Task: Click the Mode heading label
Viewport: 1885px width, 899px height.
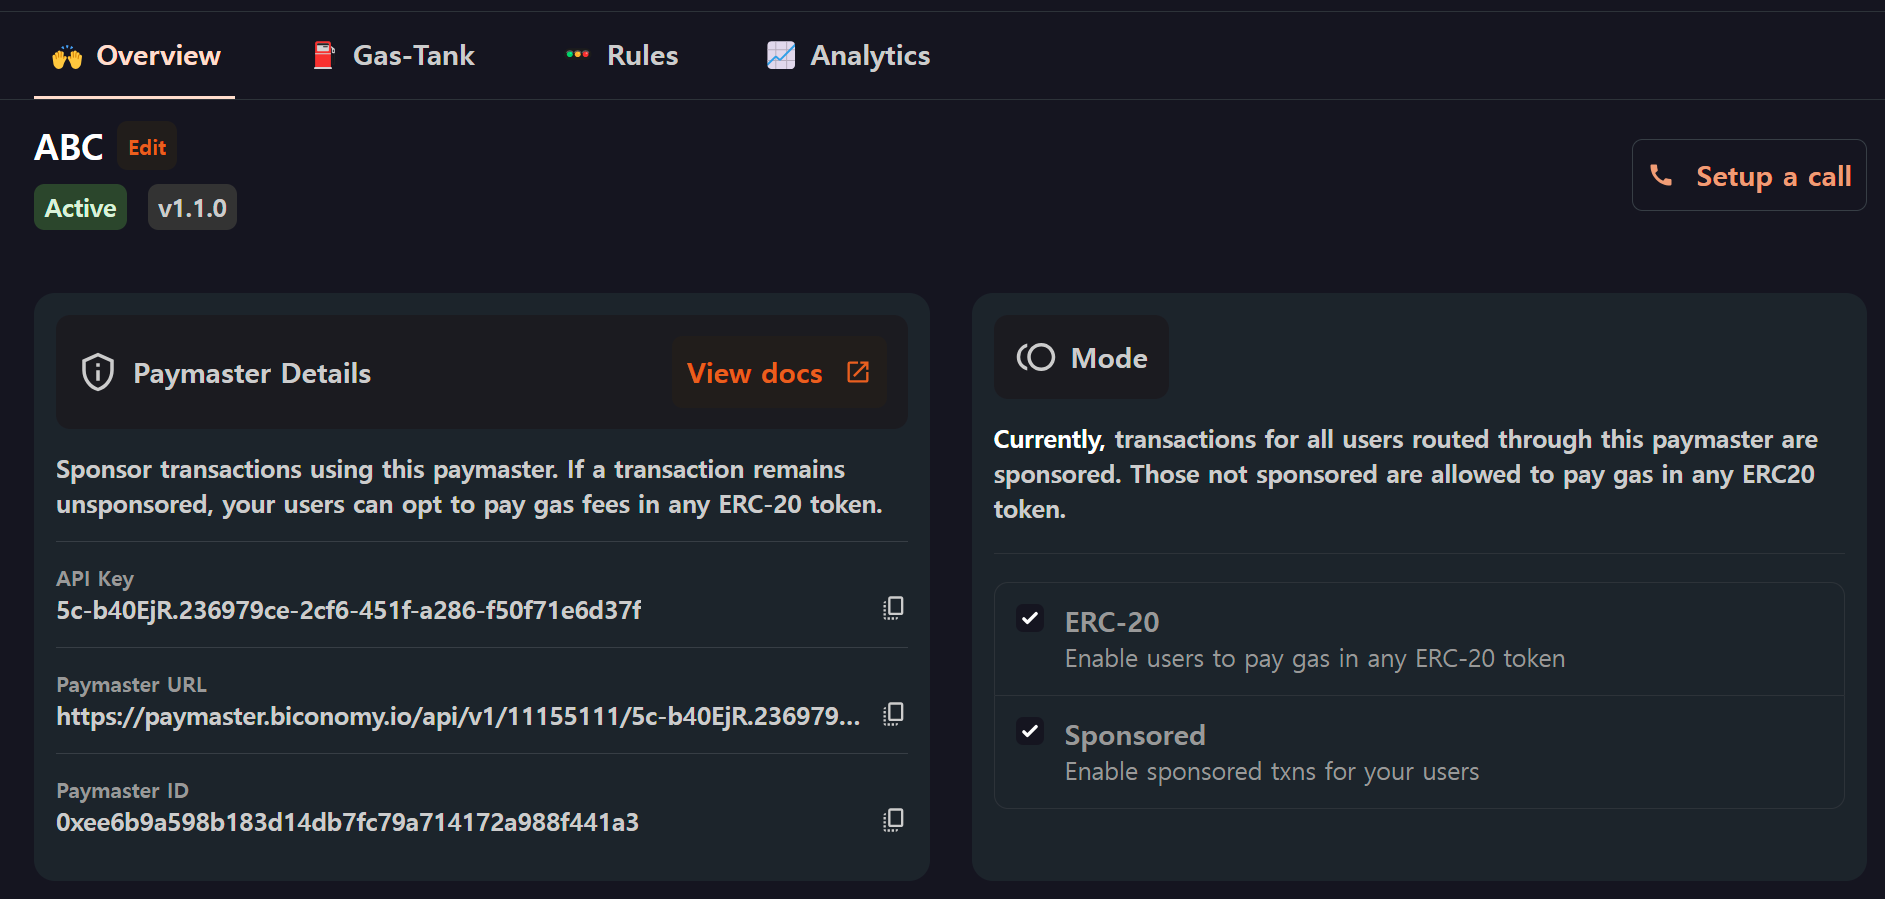Action: coord(1109,358)
